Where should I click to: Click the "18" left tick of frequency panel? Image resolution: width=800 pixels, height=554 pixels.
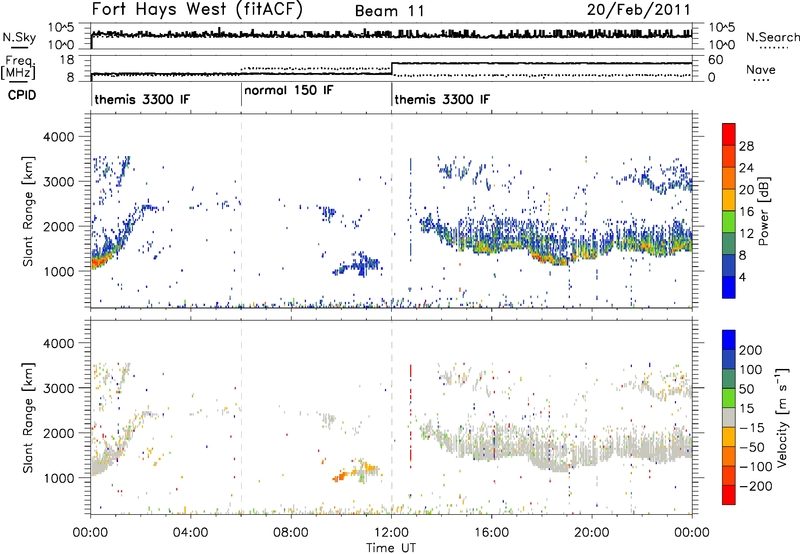tap(67, 60)
